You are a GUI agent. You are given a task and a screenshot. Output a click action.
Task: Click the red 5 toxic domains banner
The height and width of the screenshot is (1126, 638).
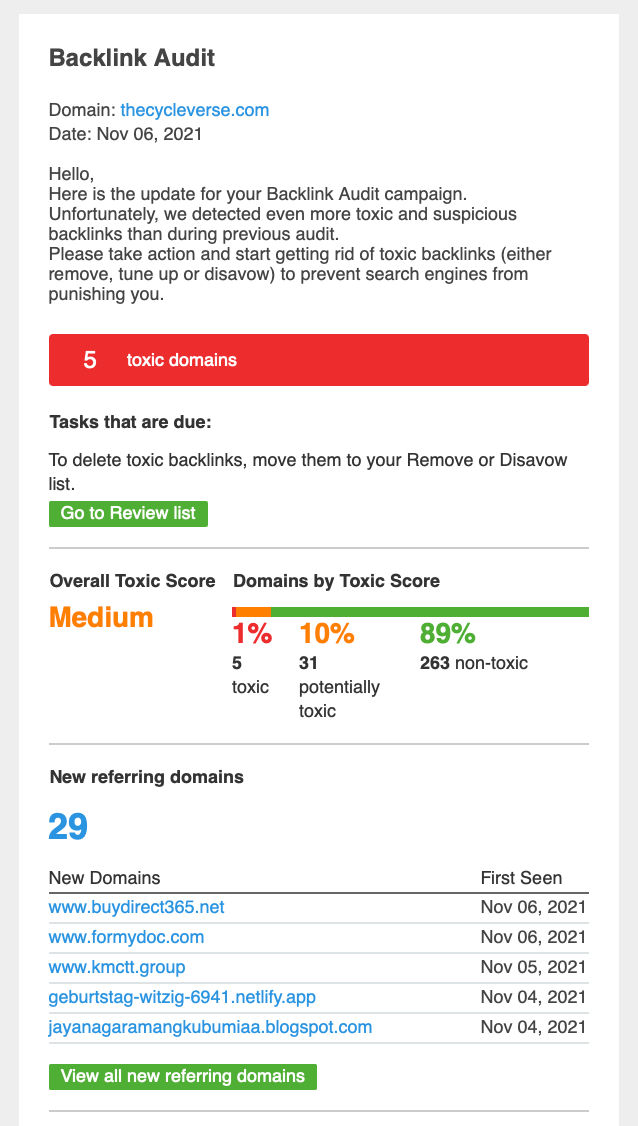coord(319,360)
